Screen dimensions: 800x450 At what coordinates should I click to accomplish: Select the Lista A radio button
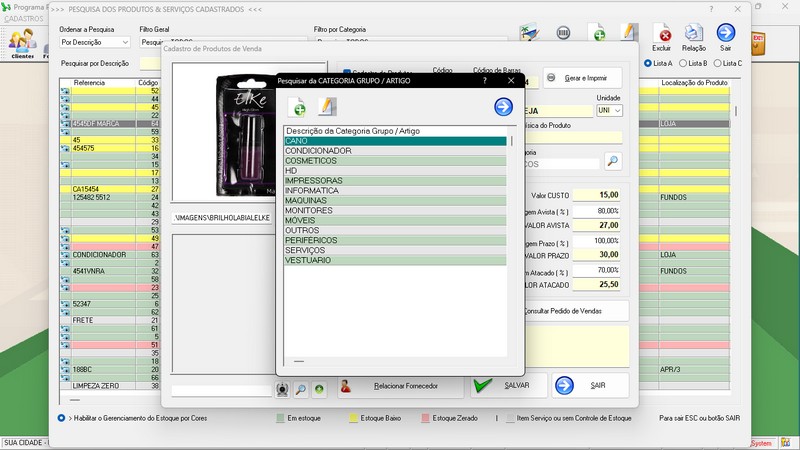[649, 63]
